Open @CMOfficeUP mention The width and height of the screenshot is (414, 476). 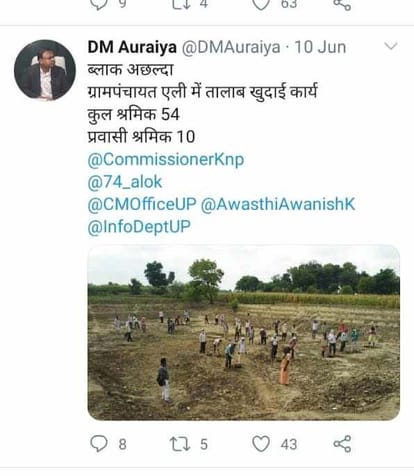pos(142,204)
